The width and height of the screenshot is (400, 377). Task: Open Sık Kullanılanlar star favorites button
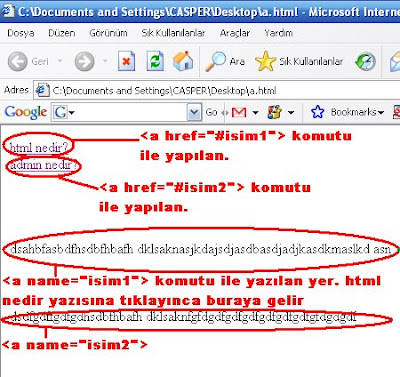coord(299,61)
